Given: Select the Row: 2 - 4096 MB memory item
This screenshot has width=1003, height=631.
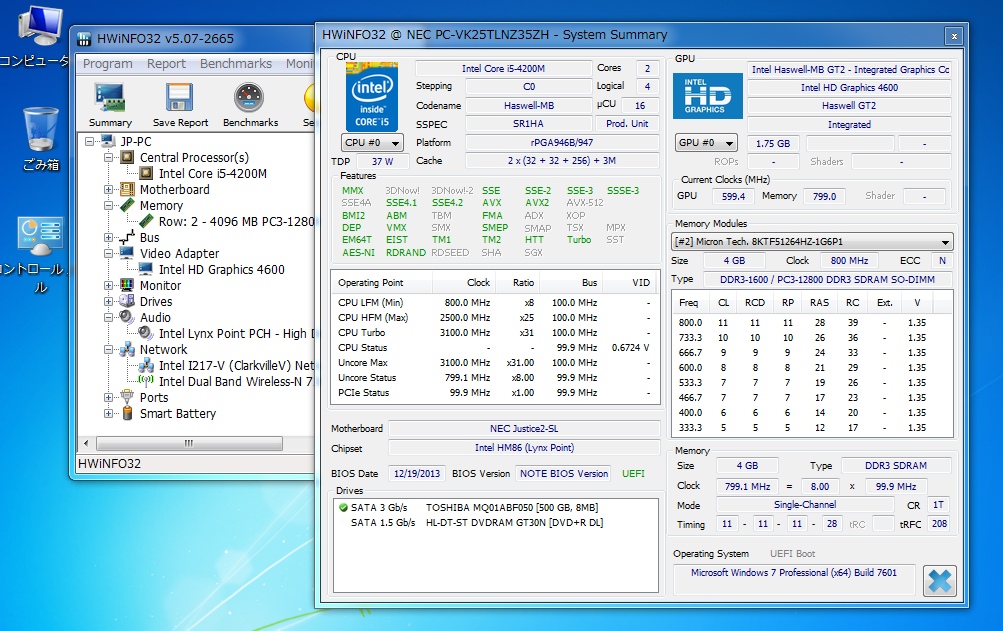Looking at the screenshot, I should coord(237,221).
